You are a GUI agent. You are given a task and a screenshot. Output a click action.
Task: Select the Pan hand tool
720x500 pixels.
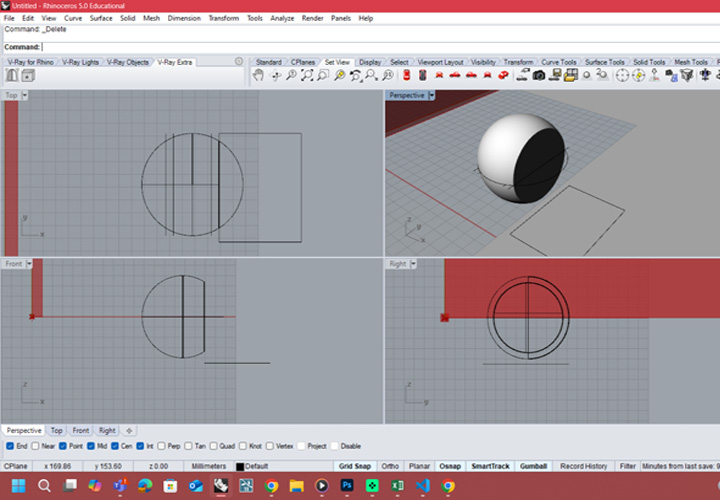tap(258, 75)
